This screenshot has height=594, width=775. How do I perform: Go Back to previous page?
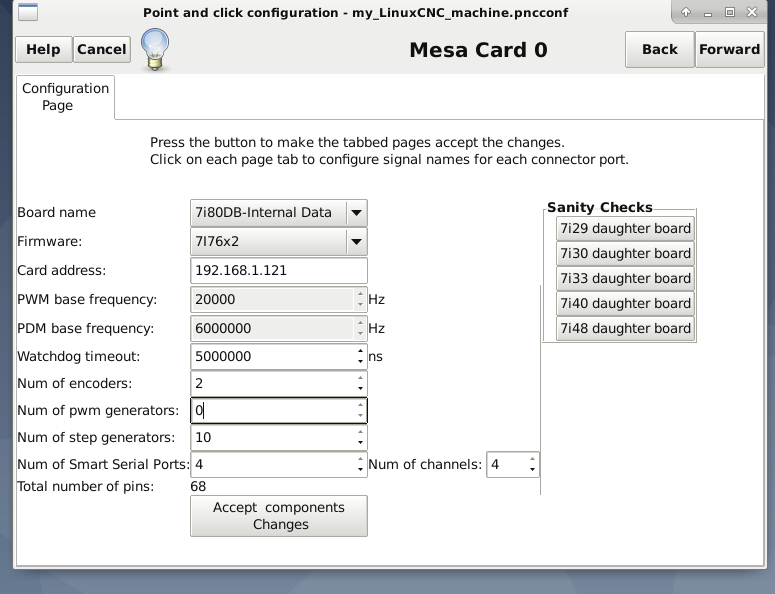659,49
